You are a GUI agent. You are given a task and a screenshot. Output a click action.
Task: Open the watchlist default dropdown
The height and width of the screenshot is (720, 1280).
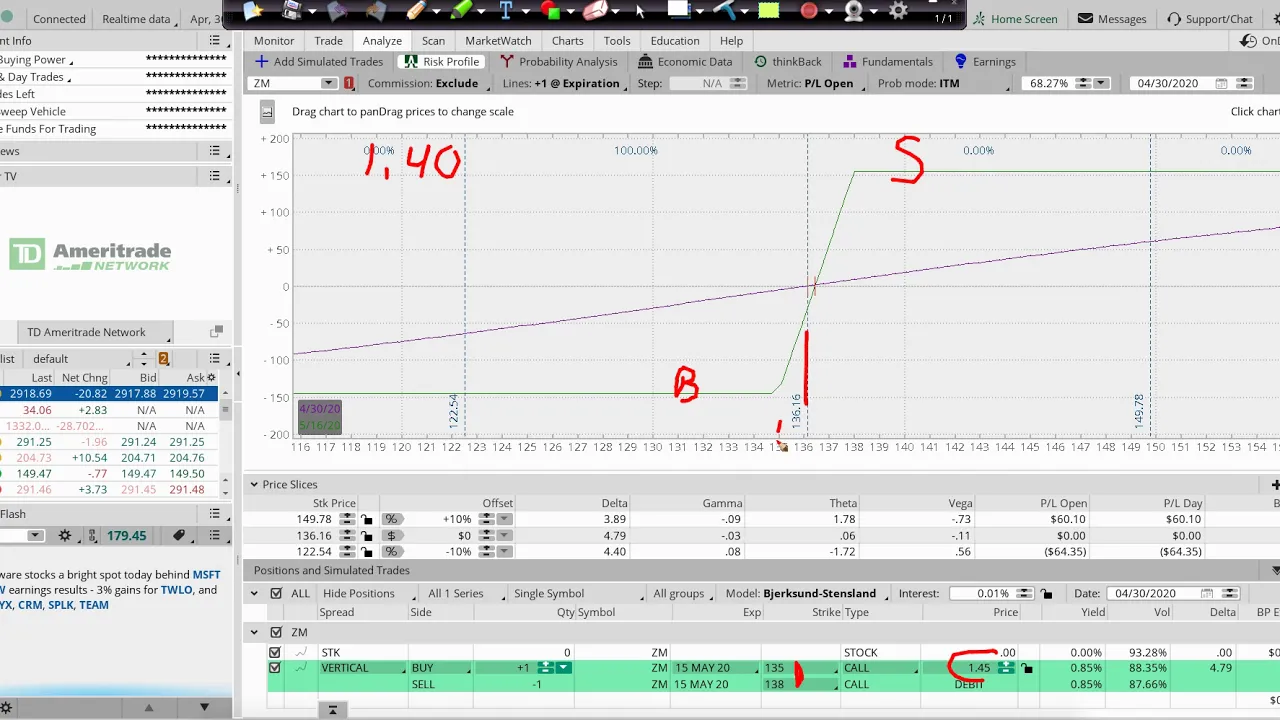click(80, 359)
